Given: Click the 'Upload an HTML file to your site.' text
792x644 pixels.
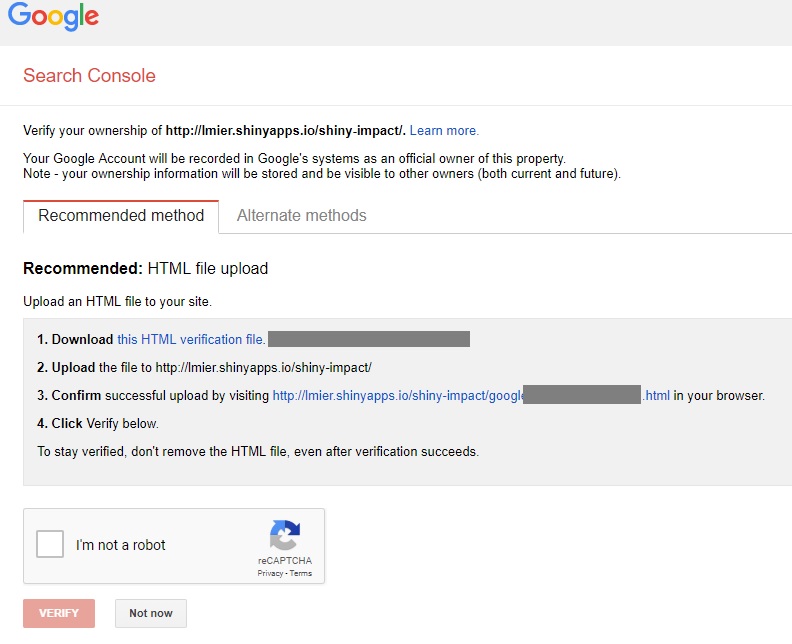Looking at the screenshot, I should click(x=118, y=302).
